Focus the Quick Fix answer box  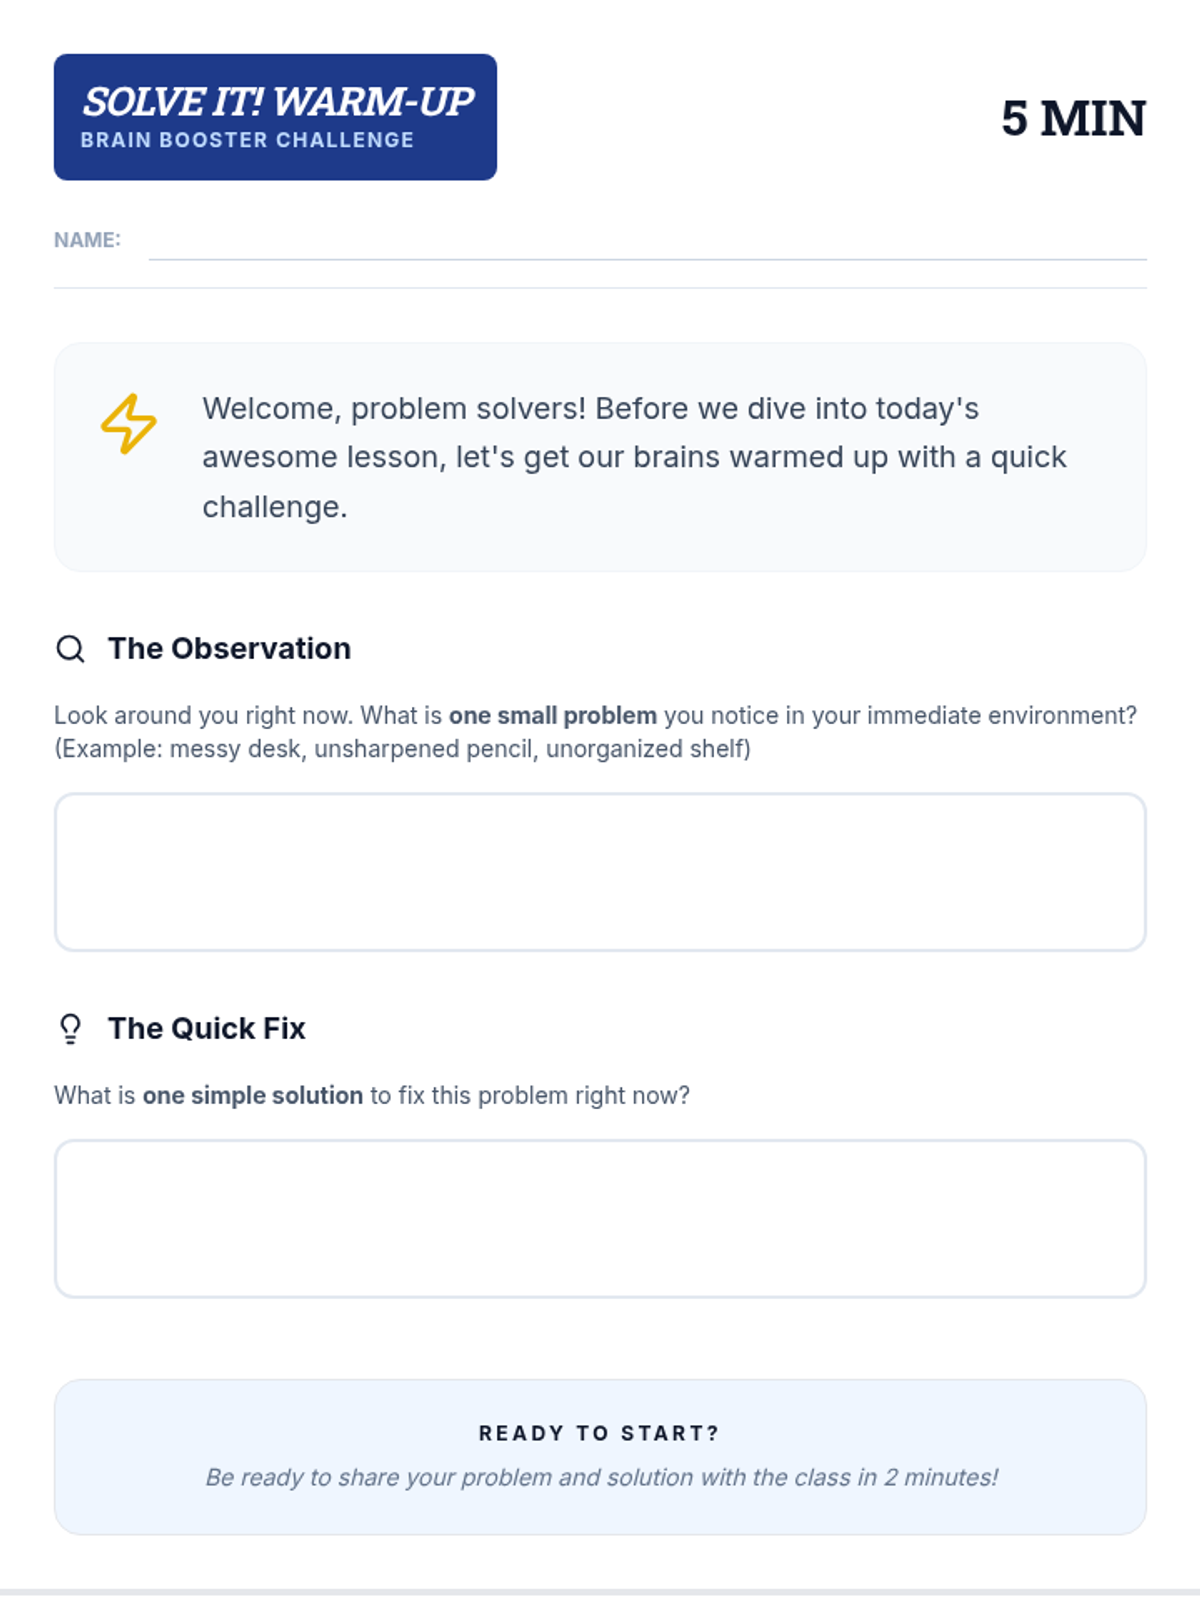(600, 1218)
